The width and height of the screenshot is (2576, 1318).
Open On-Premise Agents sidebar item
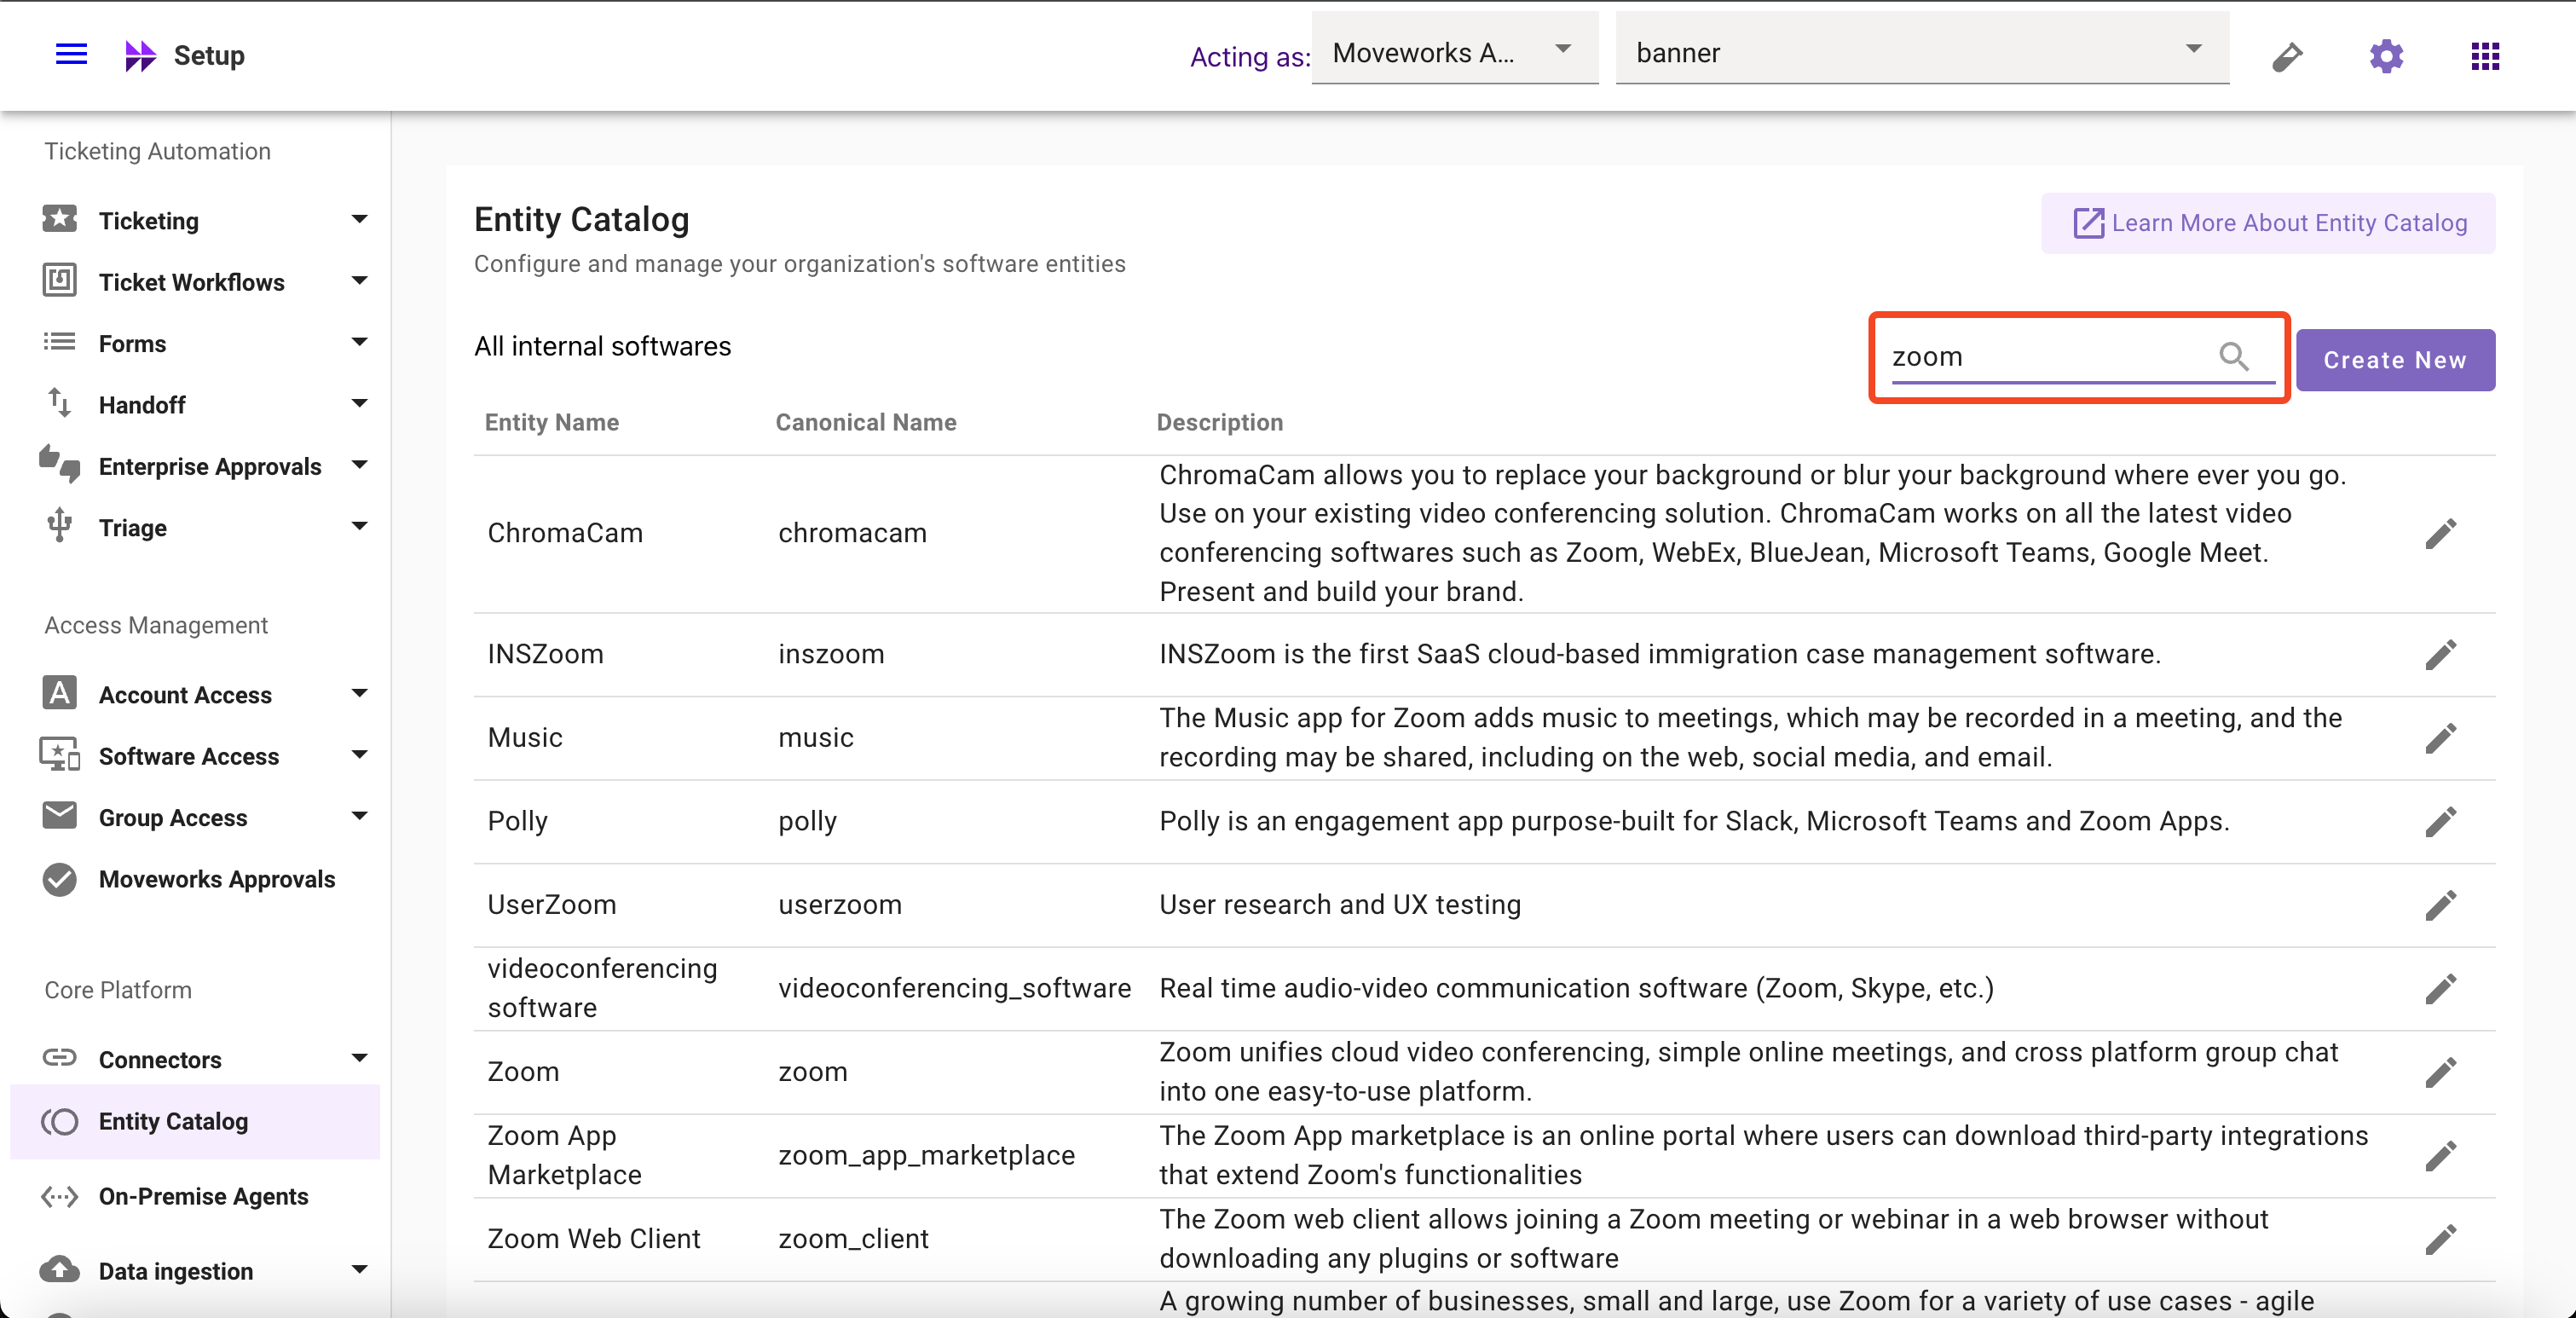tap(203, 1196)
